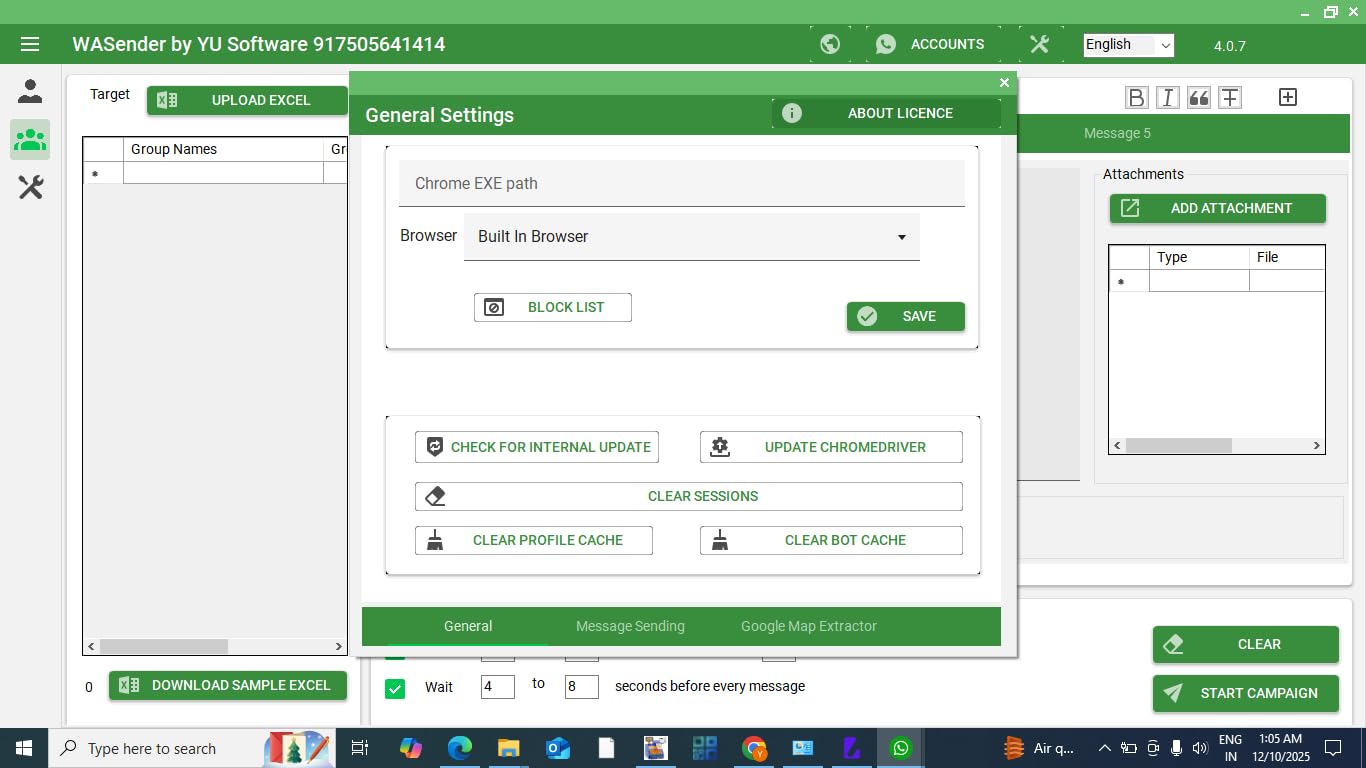Viewport: 1366px width, 768px height.
Task: Click the quote formatting icon
Action: pyautogui.click(x=1198, y=97)
